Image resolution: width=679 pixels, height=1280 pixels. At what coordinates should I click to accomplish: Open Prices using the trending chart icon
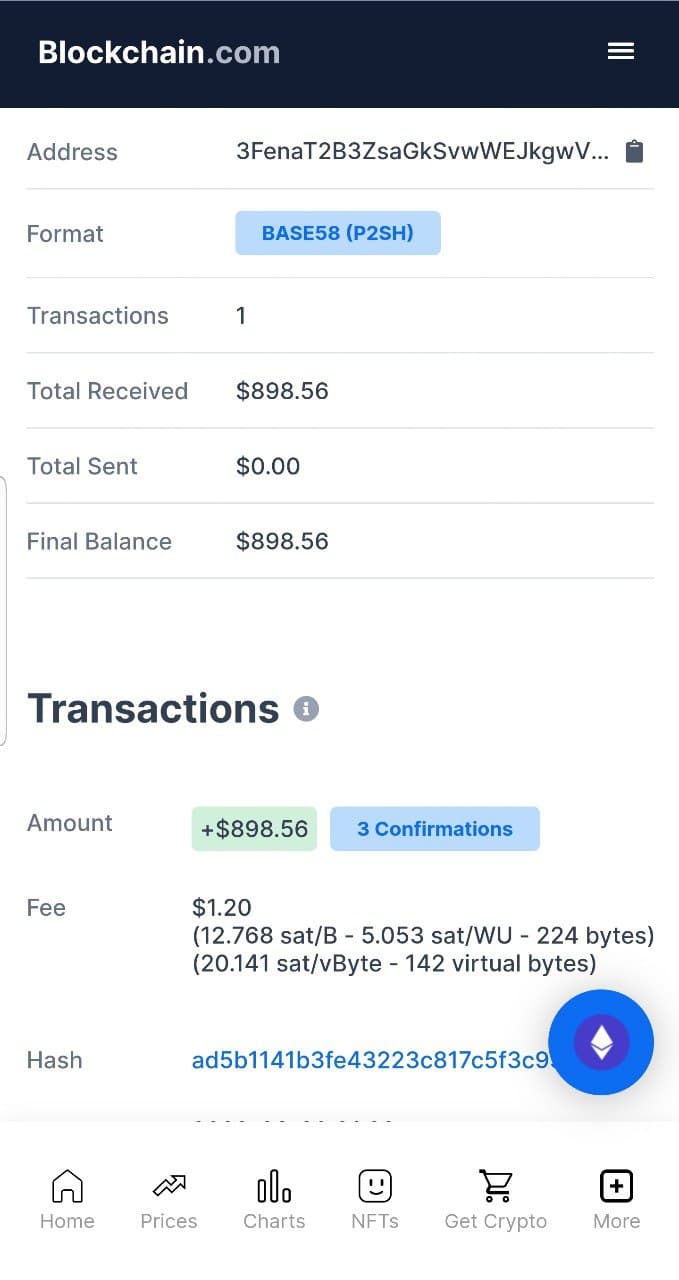pos(168,1196)
